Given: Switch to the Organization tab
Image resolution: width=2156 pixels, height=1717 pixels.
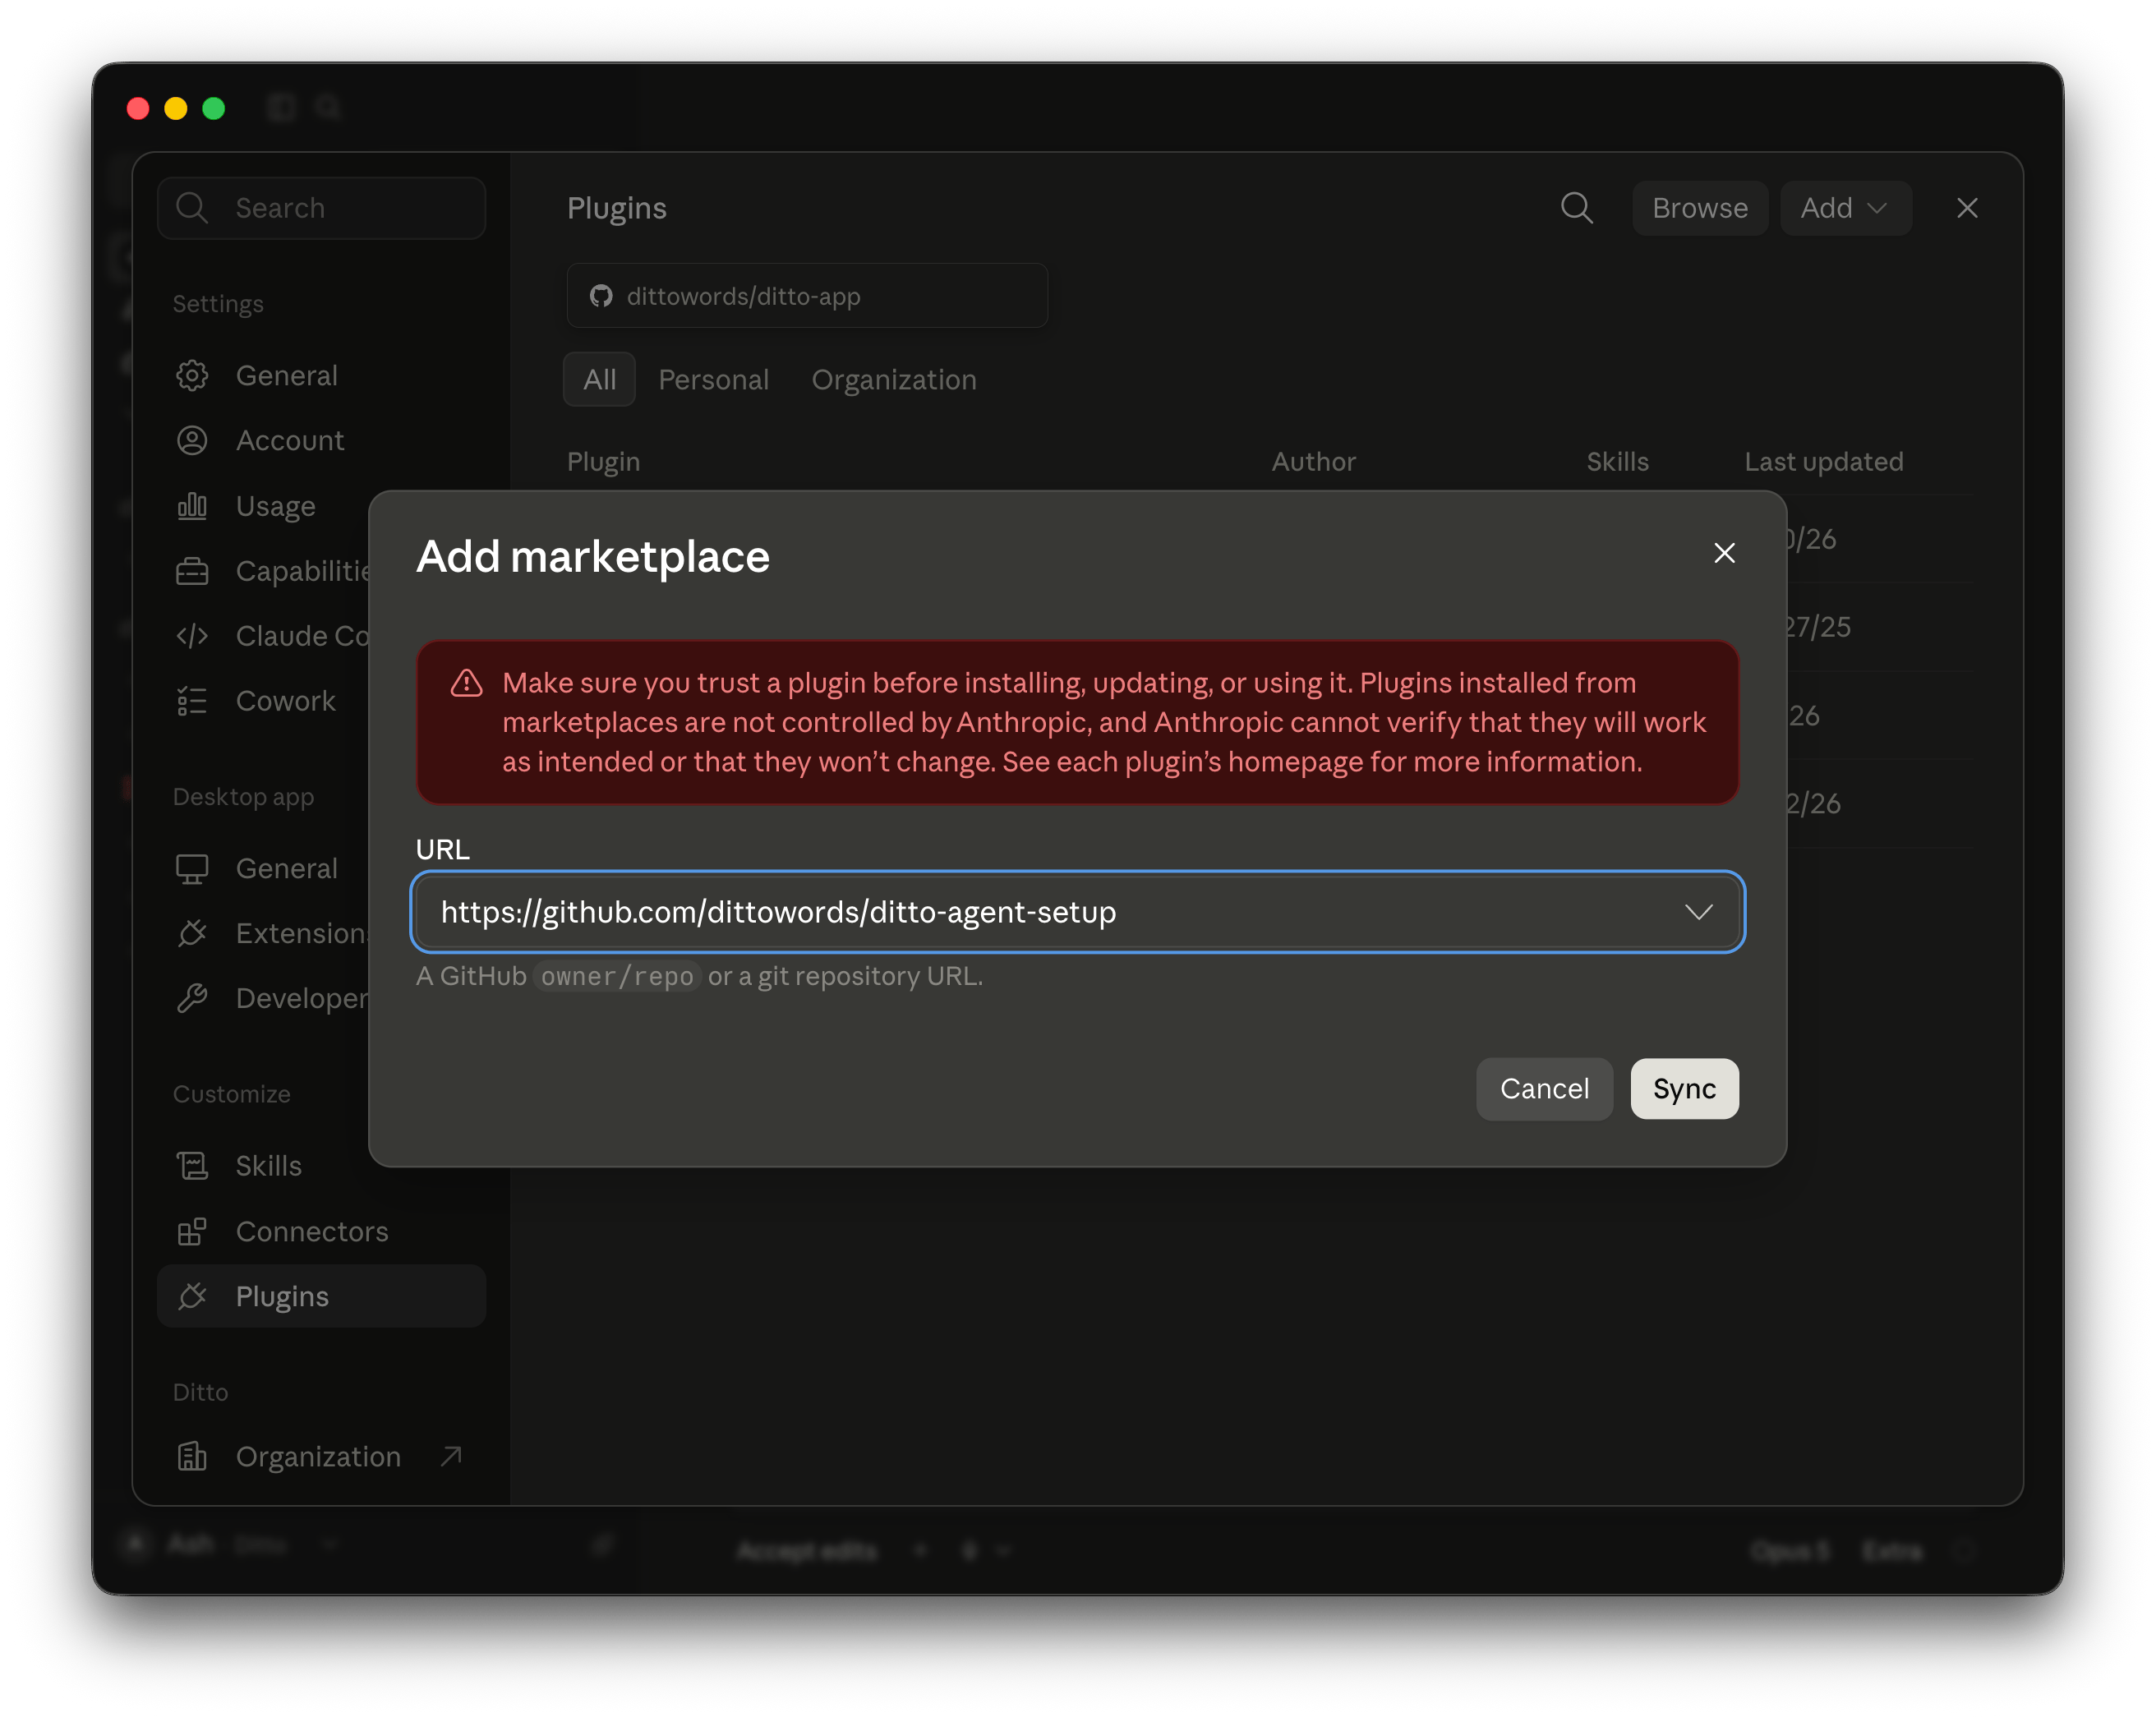Looking at the screenshot, I should point(894,379).
